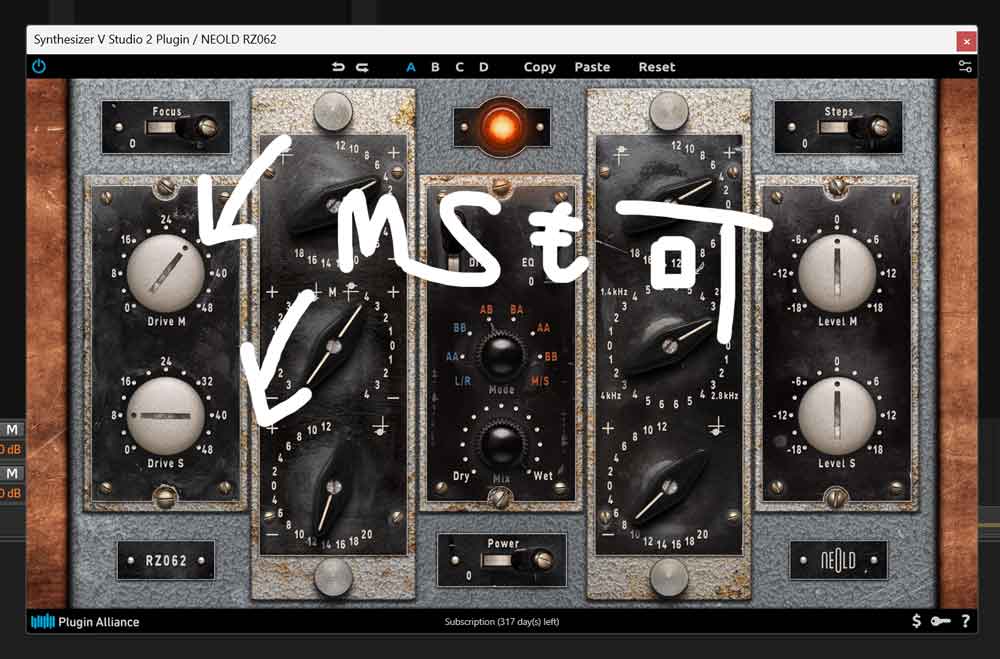Click the Plugin Alliance logo
This screenshot has width=1000, height=659.
pyautogui.click(x=85, y=622)
